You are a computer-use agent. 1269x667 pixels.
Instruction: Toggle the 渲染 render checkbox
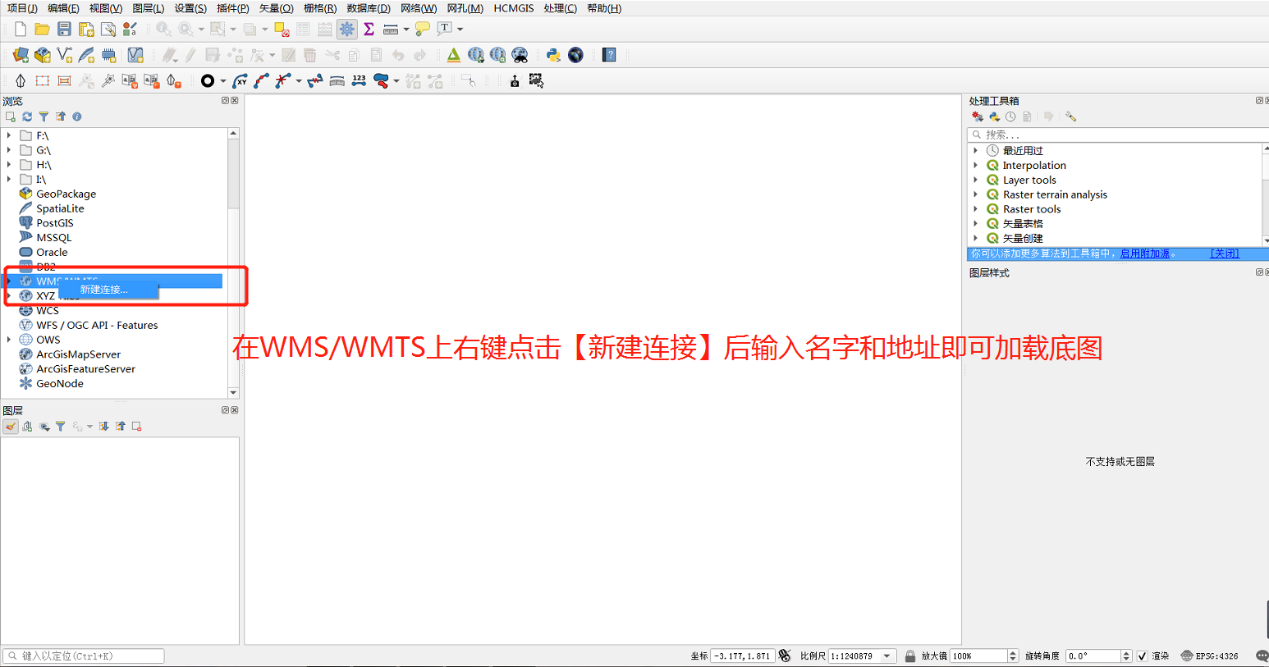1142,656
